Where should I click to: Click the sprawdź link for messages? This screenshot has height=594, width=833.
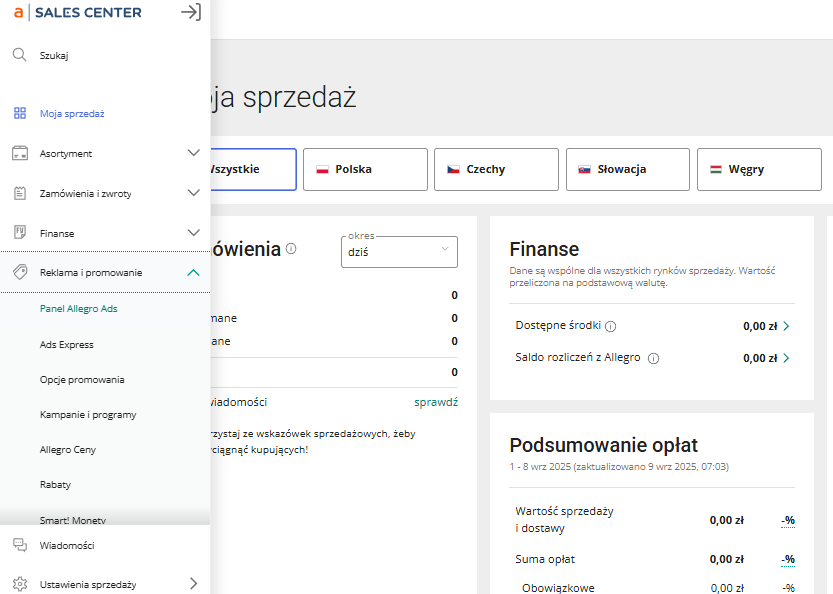point(436,402)
